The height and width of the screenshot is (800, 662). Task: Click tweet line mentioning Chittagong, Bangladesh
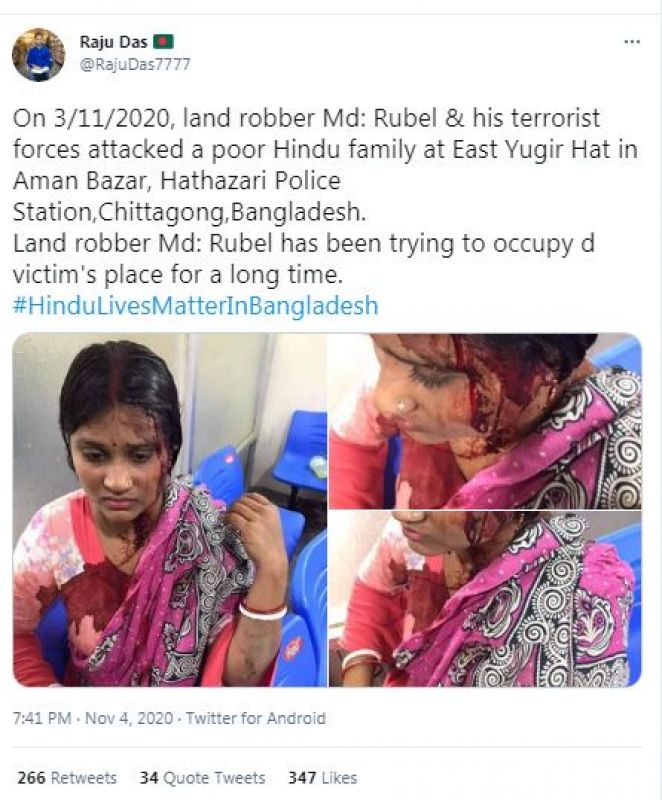(x=189, y=212)
